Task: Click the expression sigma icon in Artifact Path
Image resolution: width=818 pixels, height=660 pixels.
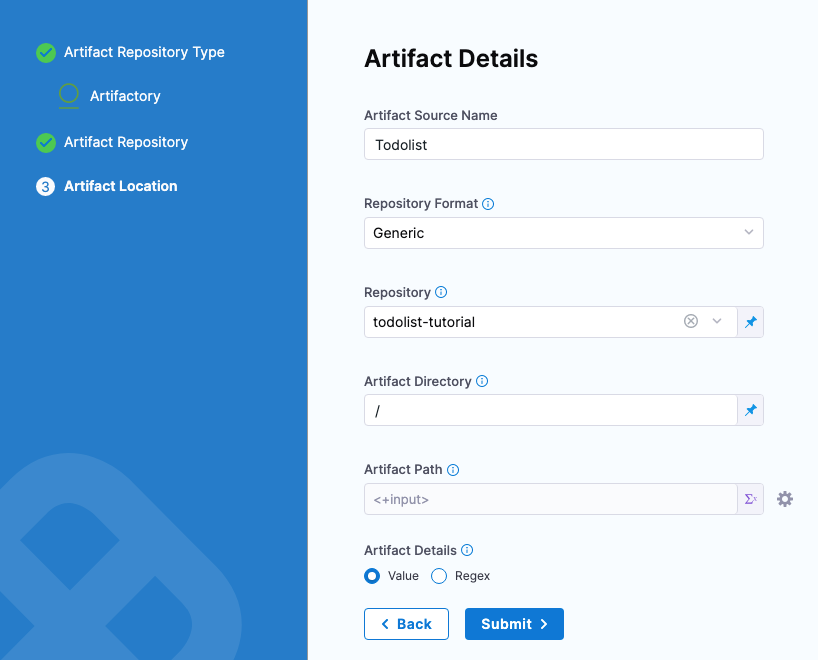Action: coord(750,499)
